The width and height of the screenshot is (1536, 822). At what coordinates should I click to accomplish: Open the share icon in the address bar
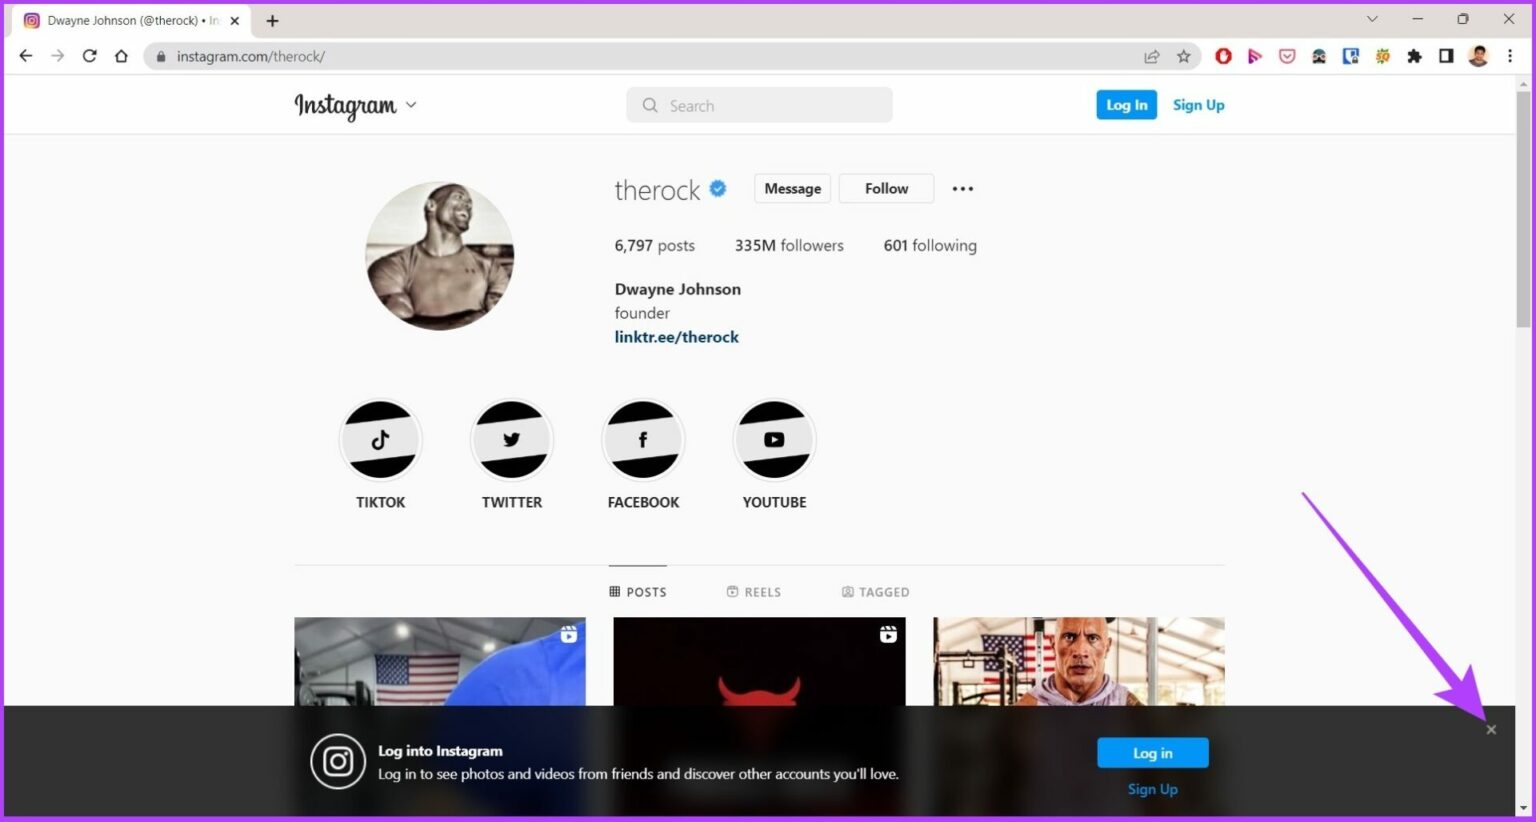tap(1152, 56)
